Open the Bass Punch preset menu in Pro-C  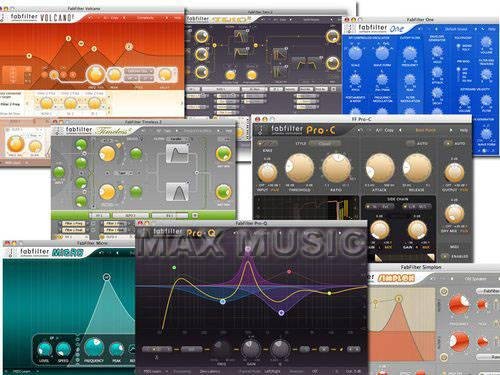click(x=426, y=130)
